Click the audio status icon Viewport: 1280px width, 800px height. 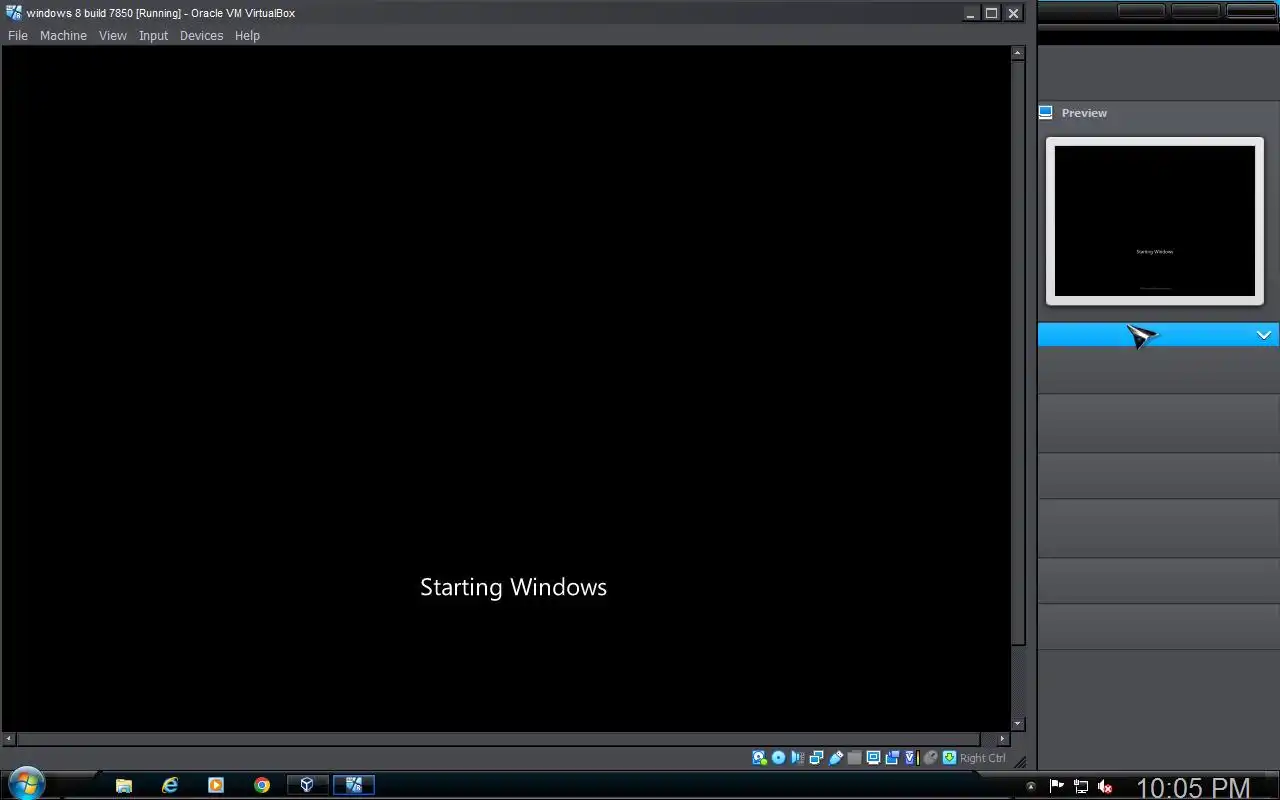tap(797, 758)
